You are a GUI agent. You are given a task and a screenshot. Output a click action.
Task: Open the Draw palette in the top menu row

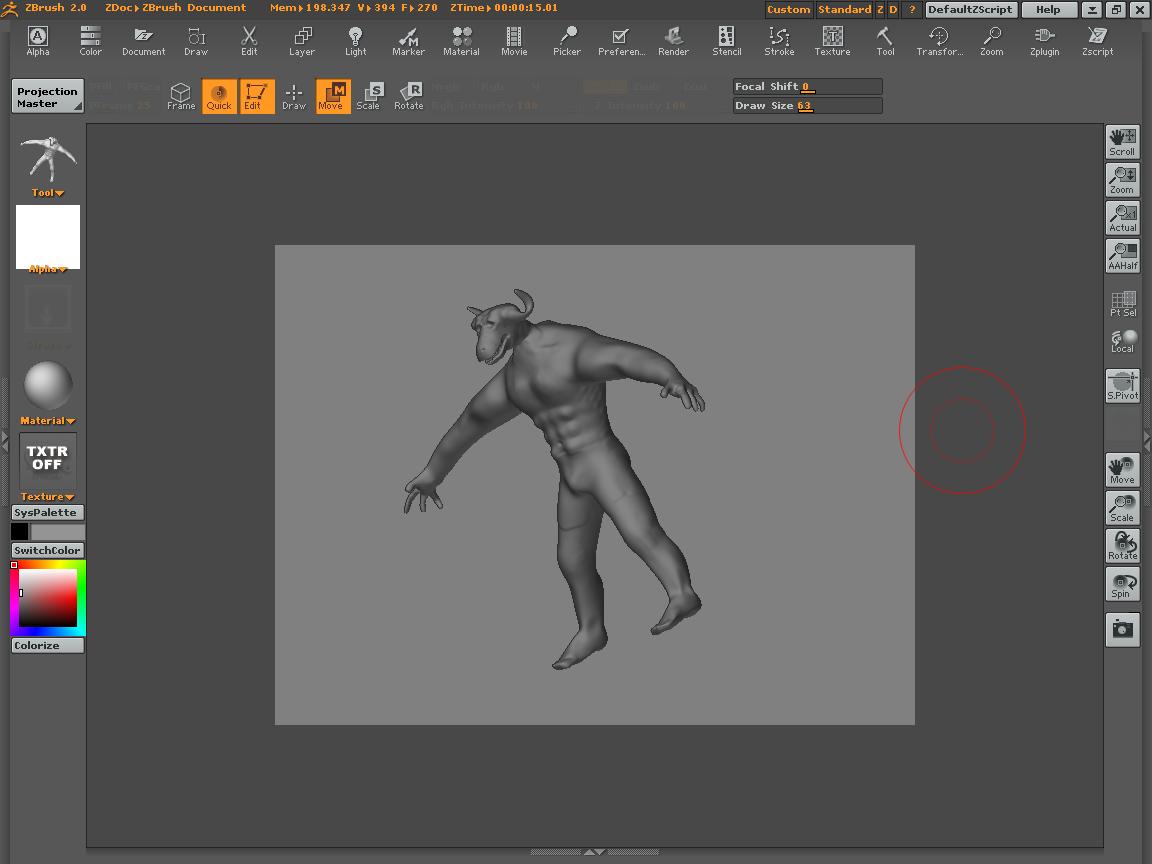tap(196, 41)
